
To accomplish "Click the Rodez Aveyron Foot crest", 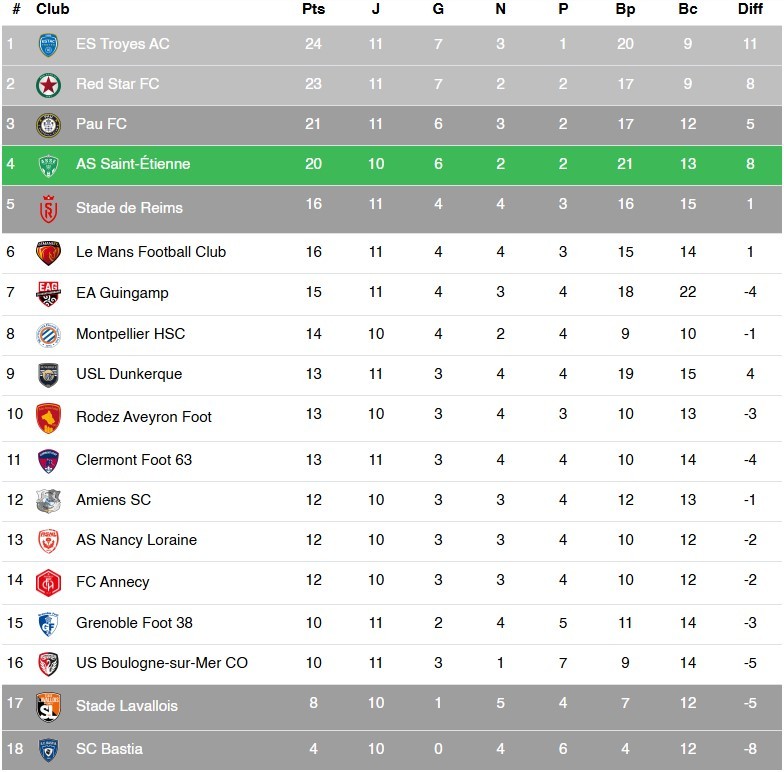I will tap(48, 417).
